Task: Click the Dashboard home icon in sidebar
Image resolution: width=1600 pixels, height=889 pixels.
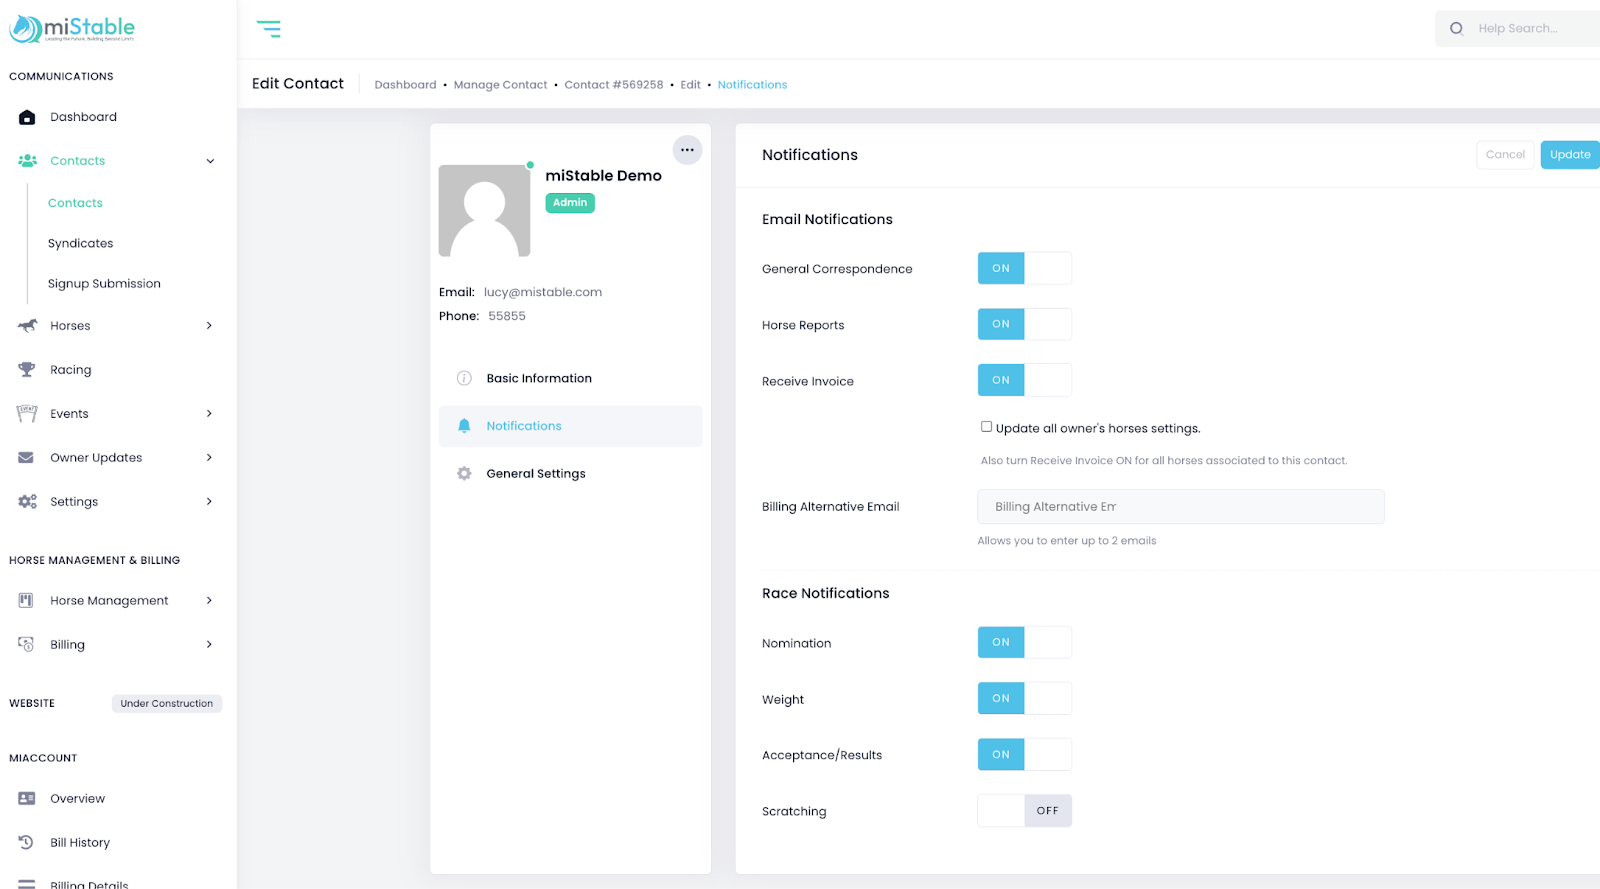Action: pyautogui.click(x=27, y=117)
